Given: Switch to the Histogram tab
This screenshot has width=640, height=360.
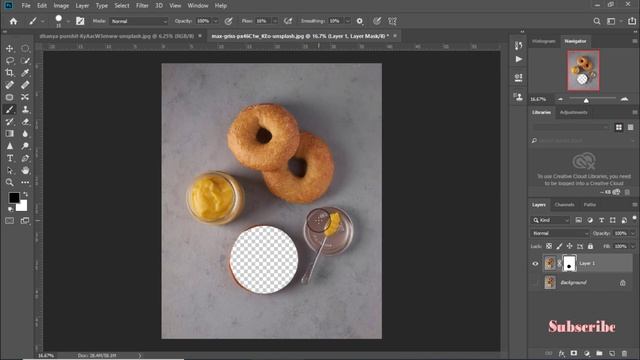Looking at the screenshot, I should 544,41.
